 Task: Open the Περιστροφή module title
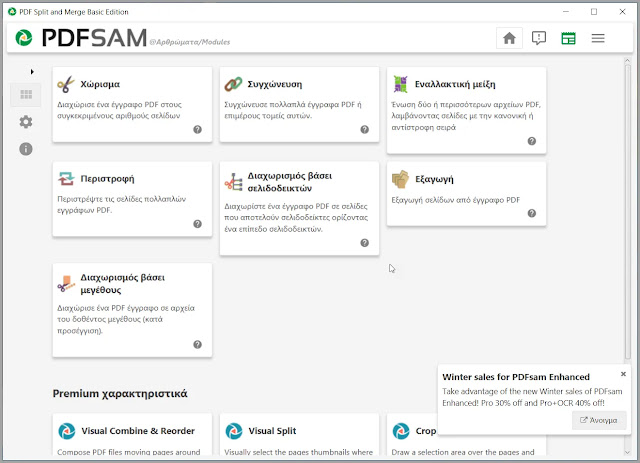(x=107, y=179)
